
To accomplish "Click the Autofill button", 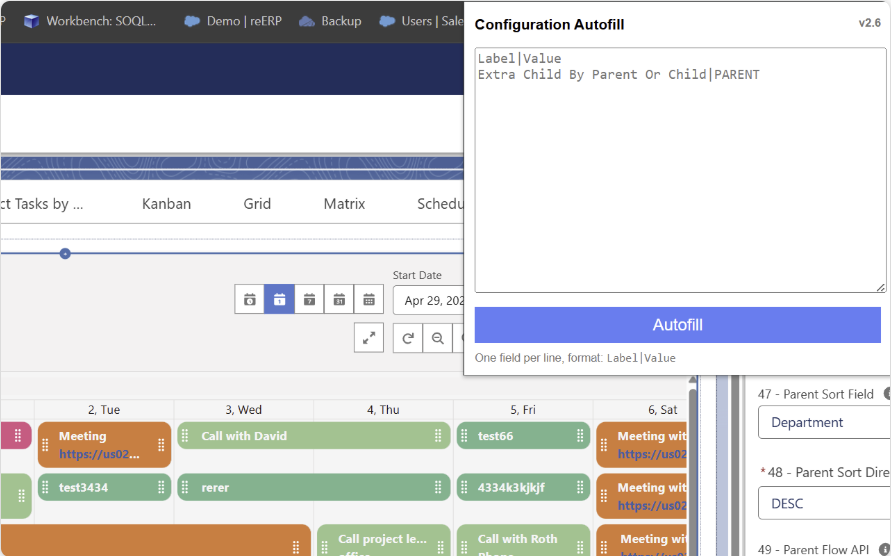I will click(677, 325).
